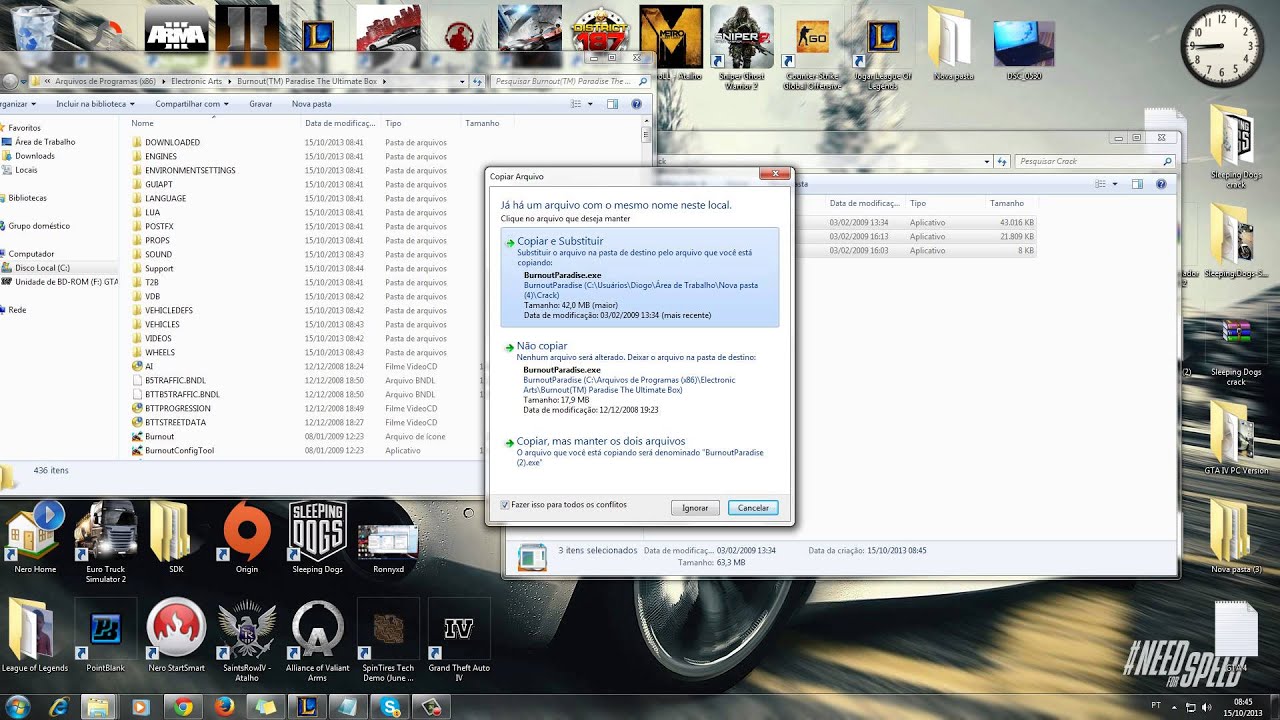Select Área de Trabalho in navigation pane
Image resolution: width=1280 pixels, height=720 pixels.
pos(45,142)
